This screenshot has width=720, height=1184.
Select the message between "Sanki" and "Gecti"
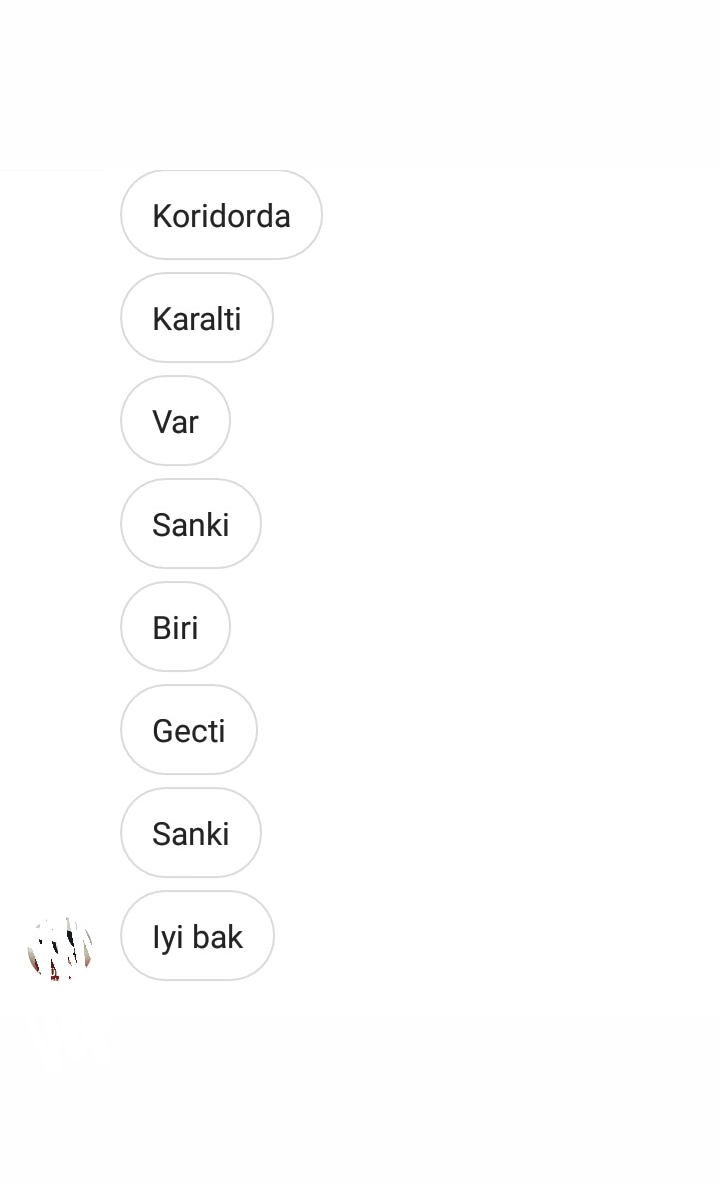[x=175, y=627]
